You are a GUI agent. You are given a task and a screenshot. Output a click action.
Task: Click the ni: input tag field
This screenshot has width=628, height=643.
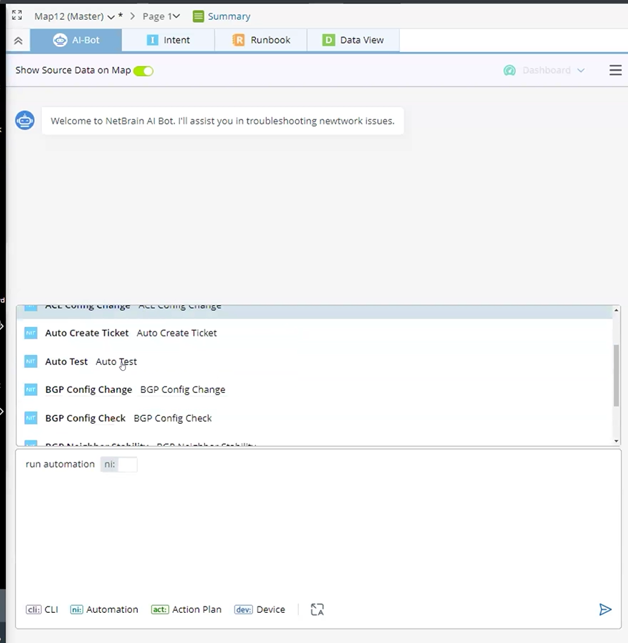tap(119, 464)
